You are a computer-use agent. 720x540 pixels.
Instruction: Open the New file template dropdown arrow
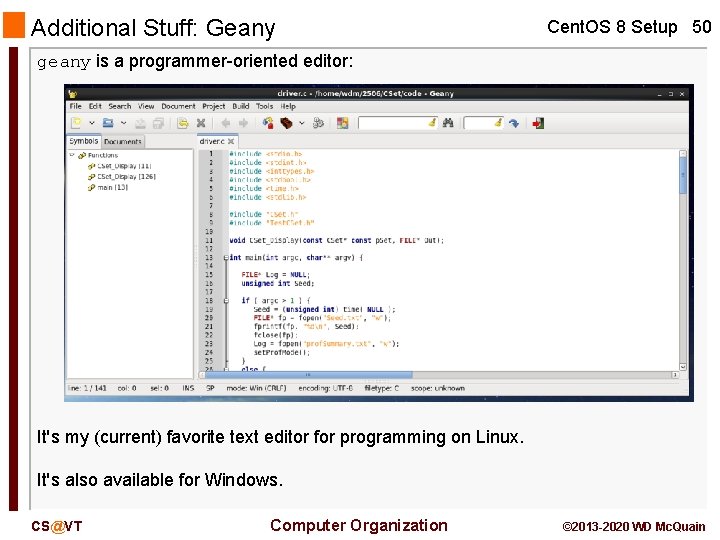coord(91,123)
